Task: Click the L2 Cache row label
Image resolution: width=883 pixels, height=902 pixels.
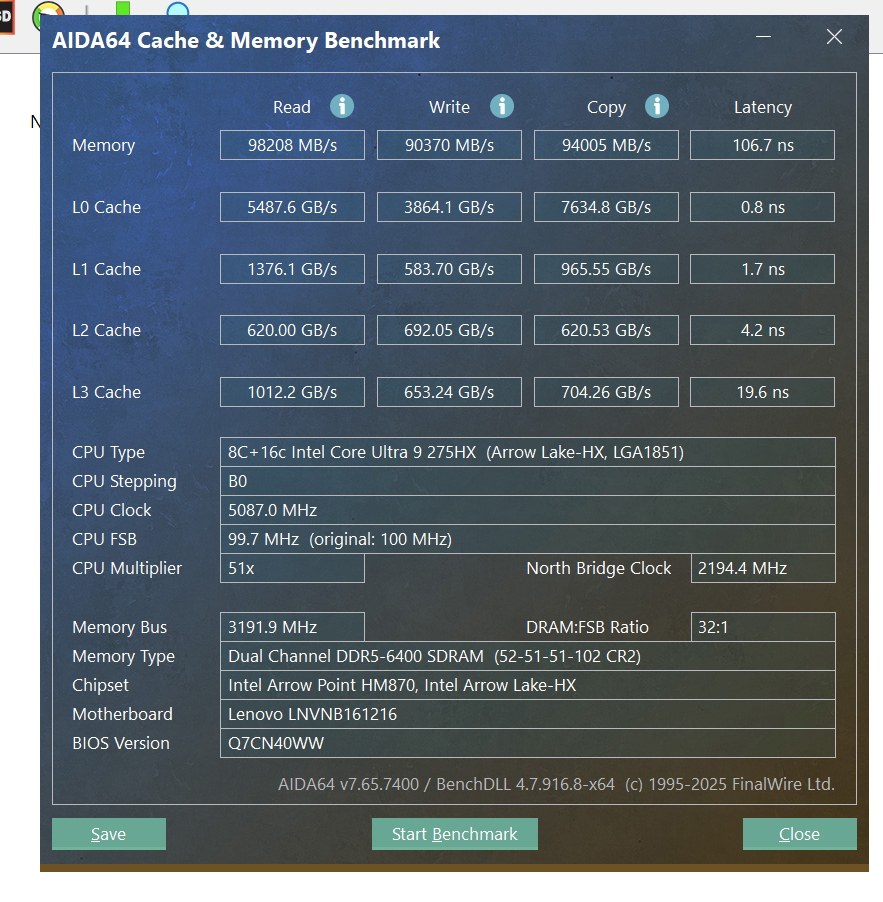Action: (x=106, y=330)
